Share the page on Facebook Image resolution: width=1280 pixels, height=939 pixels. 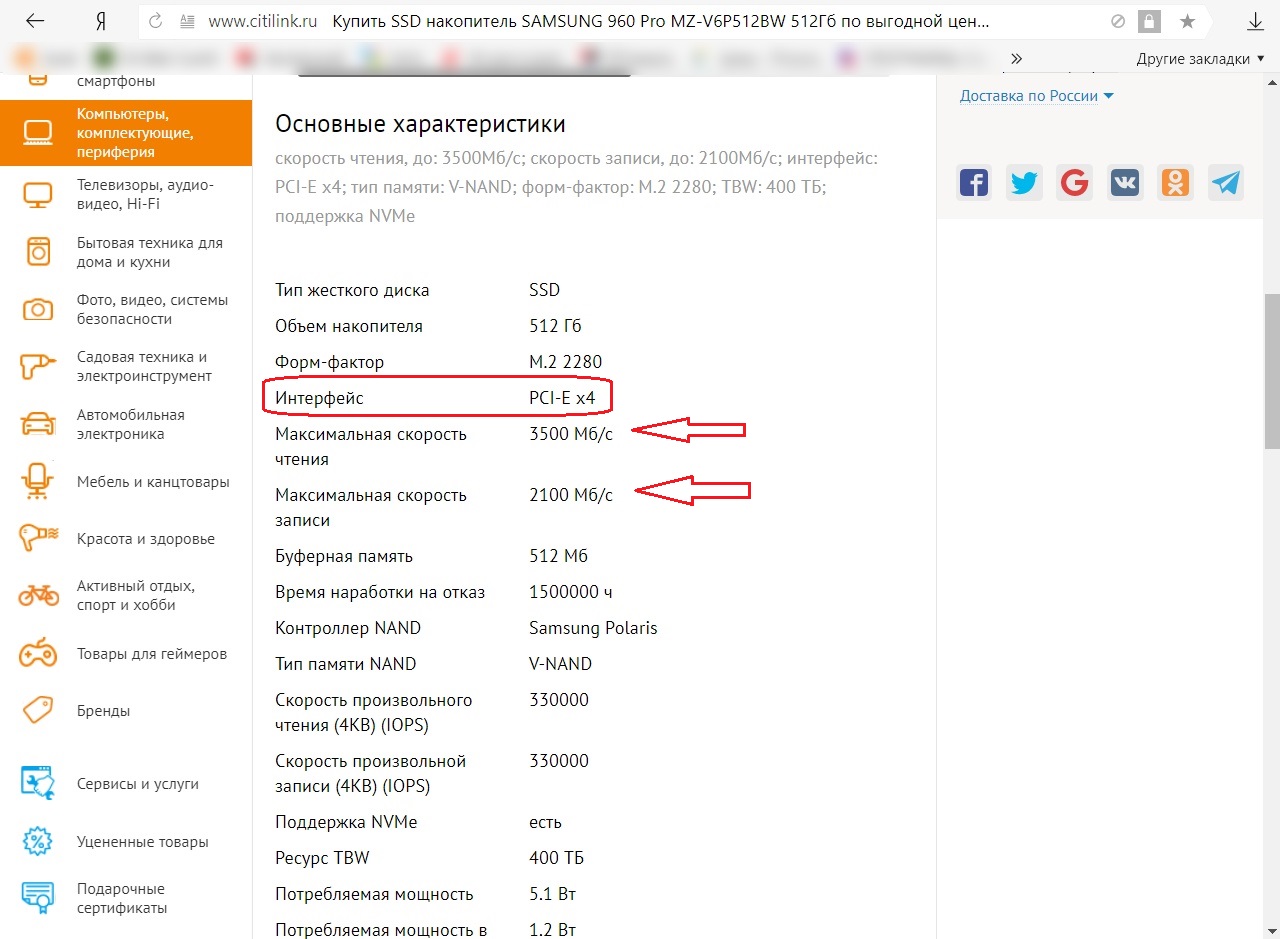(x=974, y=182)
